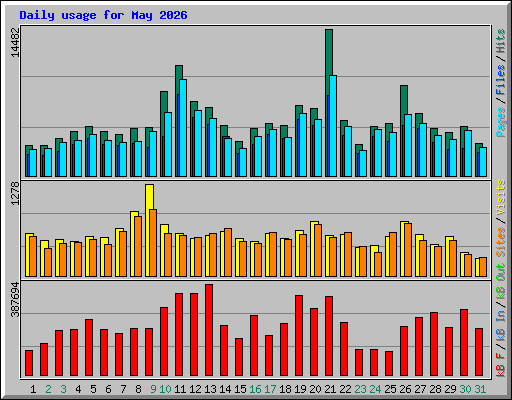
Task: Click the 387694 kB axis value
Action: point(15,299)
